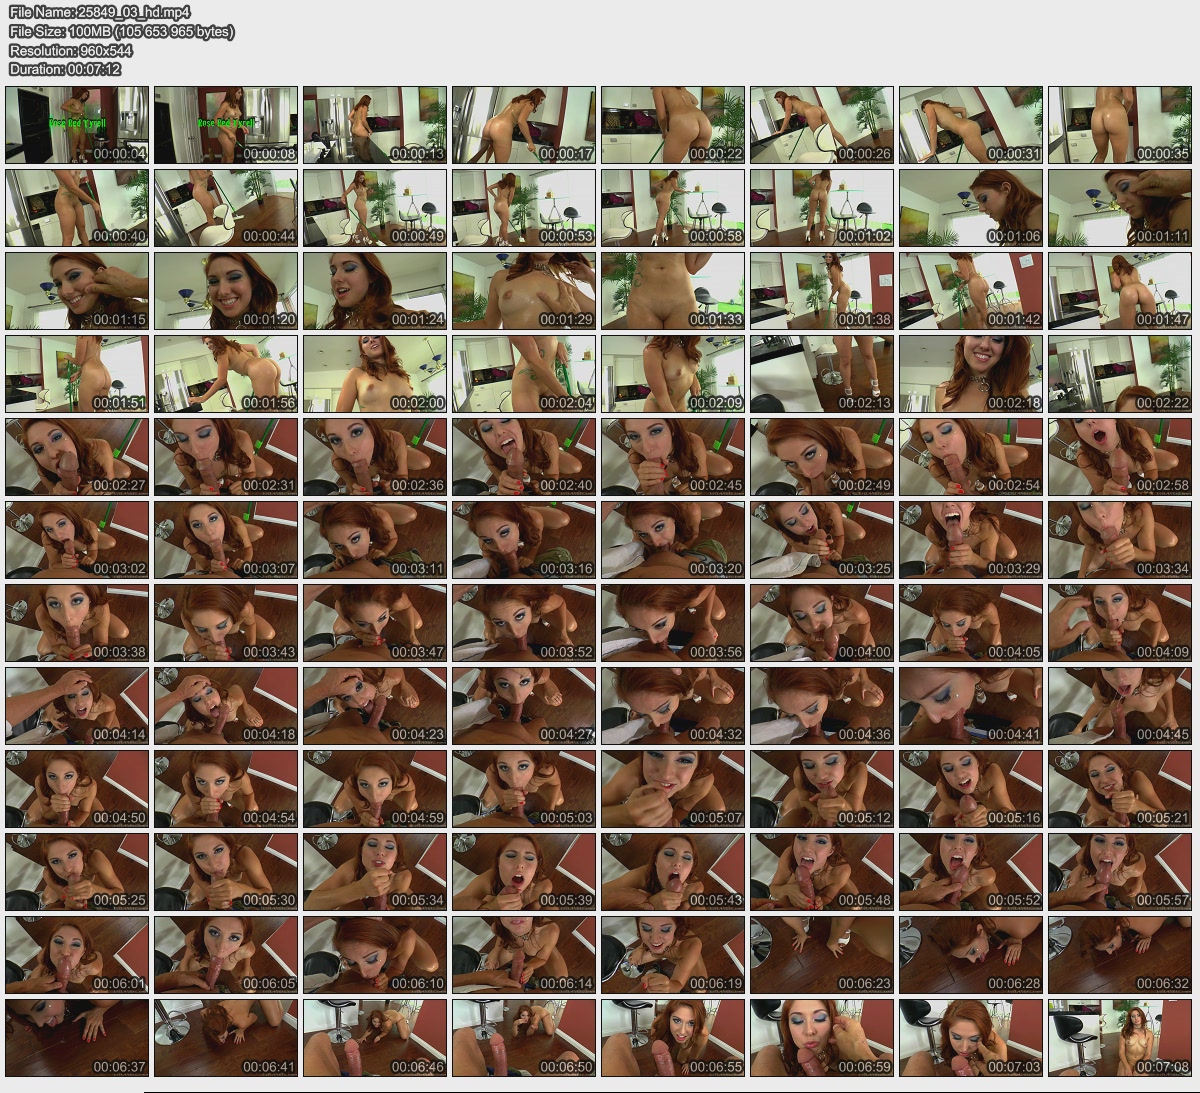Click the Duration 00:07:12 text
The height and width of the screenshot is (1093, 1200).
[x=65, y=69]
